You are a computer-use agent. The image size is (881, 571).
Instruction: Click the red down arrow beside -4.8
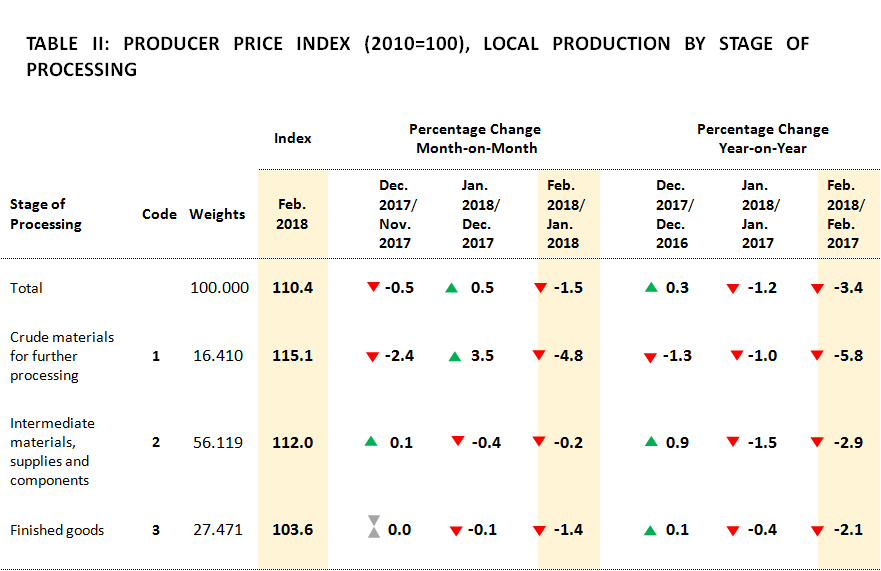point(539,355)
